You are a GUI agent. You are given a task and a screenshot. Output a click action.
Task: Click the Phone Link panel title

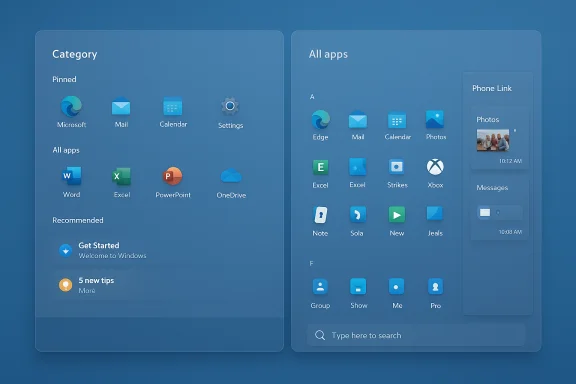pyautogui.click(x=492, y=88)
